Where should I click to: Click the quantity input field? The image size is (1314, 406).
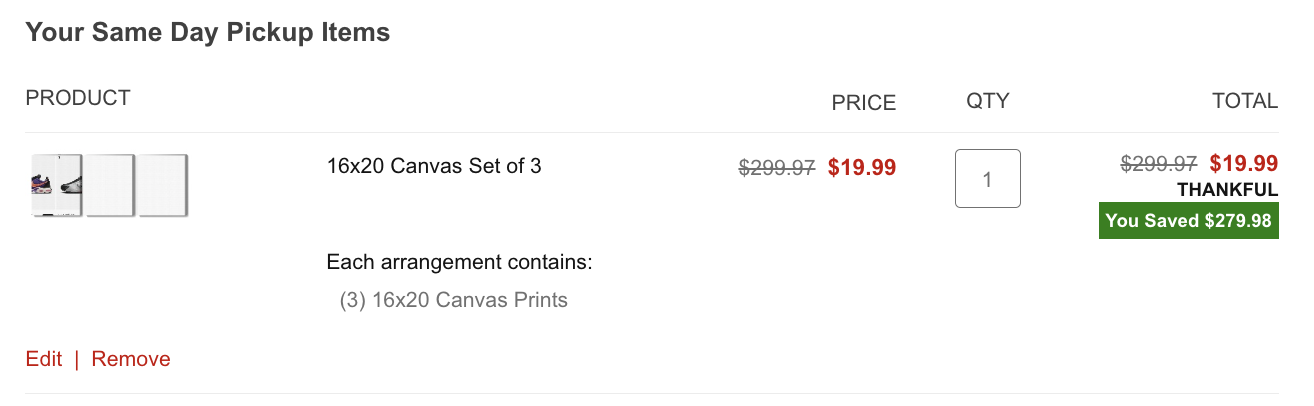click(987, 179)
